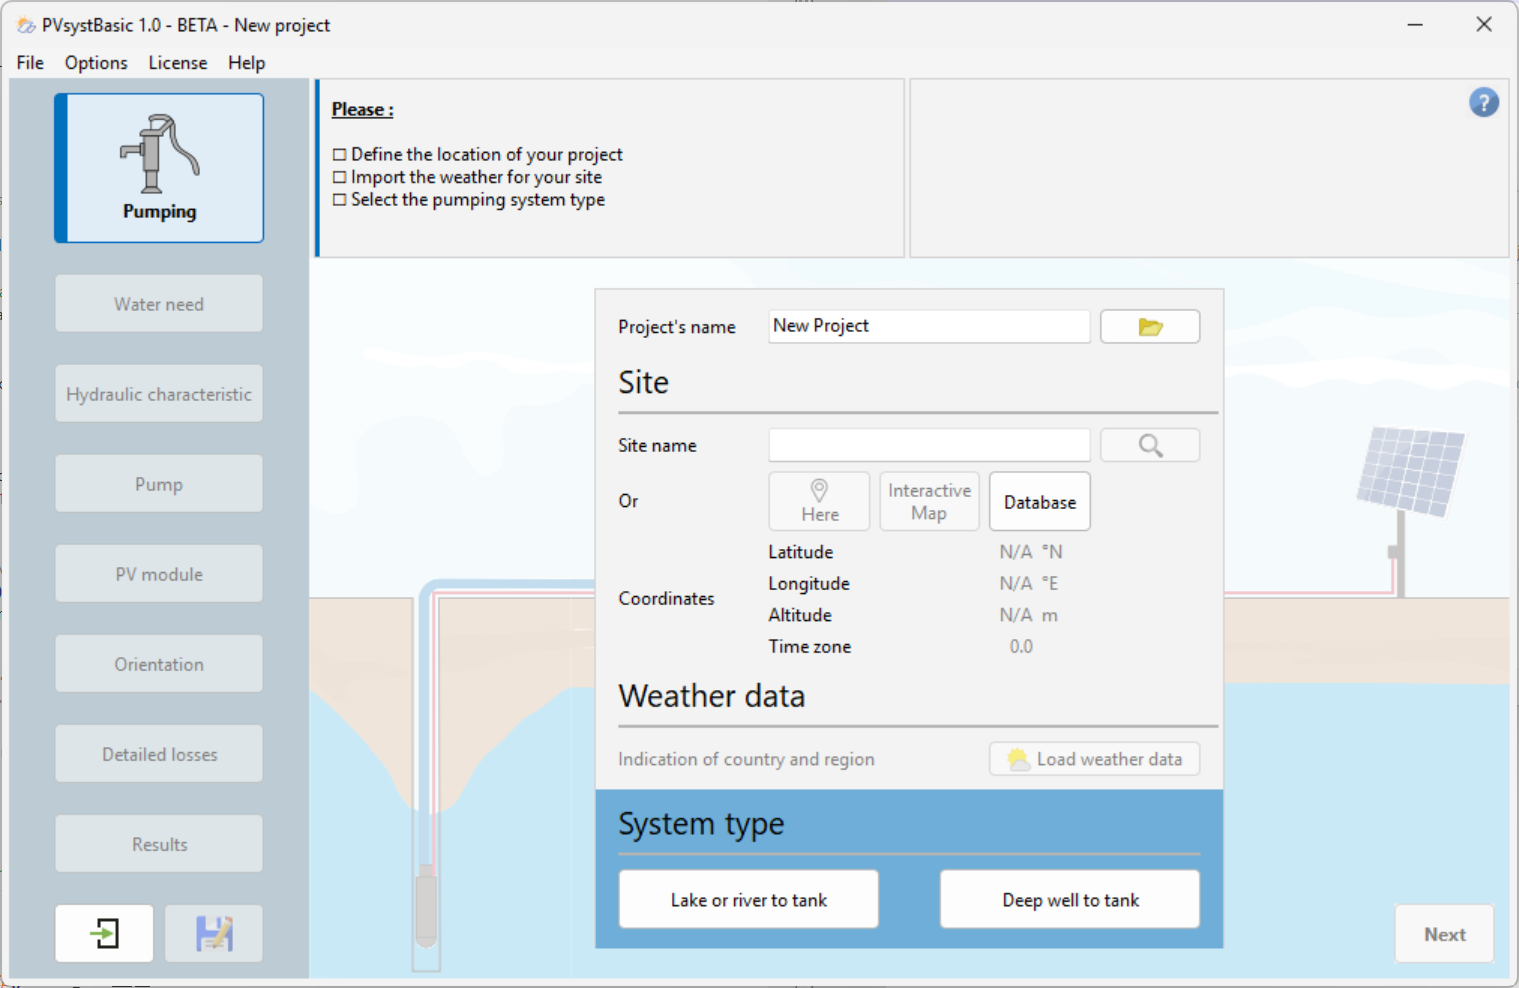Viewport: 1519px width, 988px height.
Task: Choose Lake or river to tank
Action: pos(749,899)
